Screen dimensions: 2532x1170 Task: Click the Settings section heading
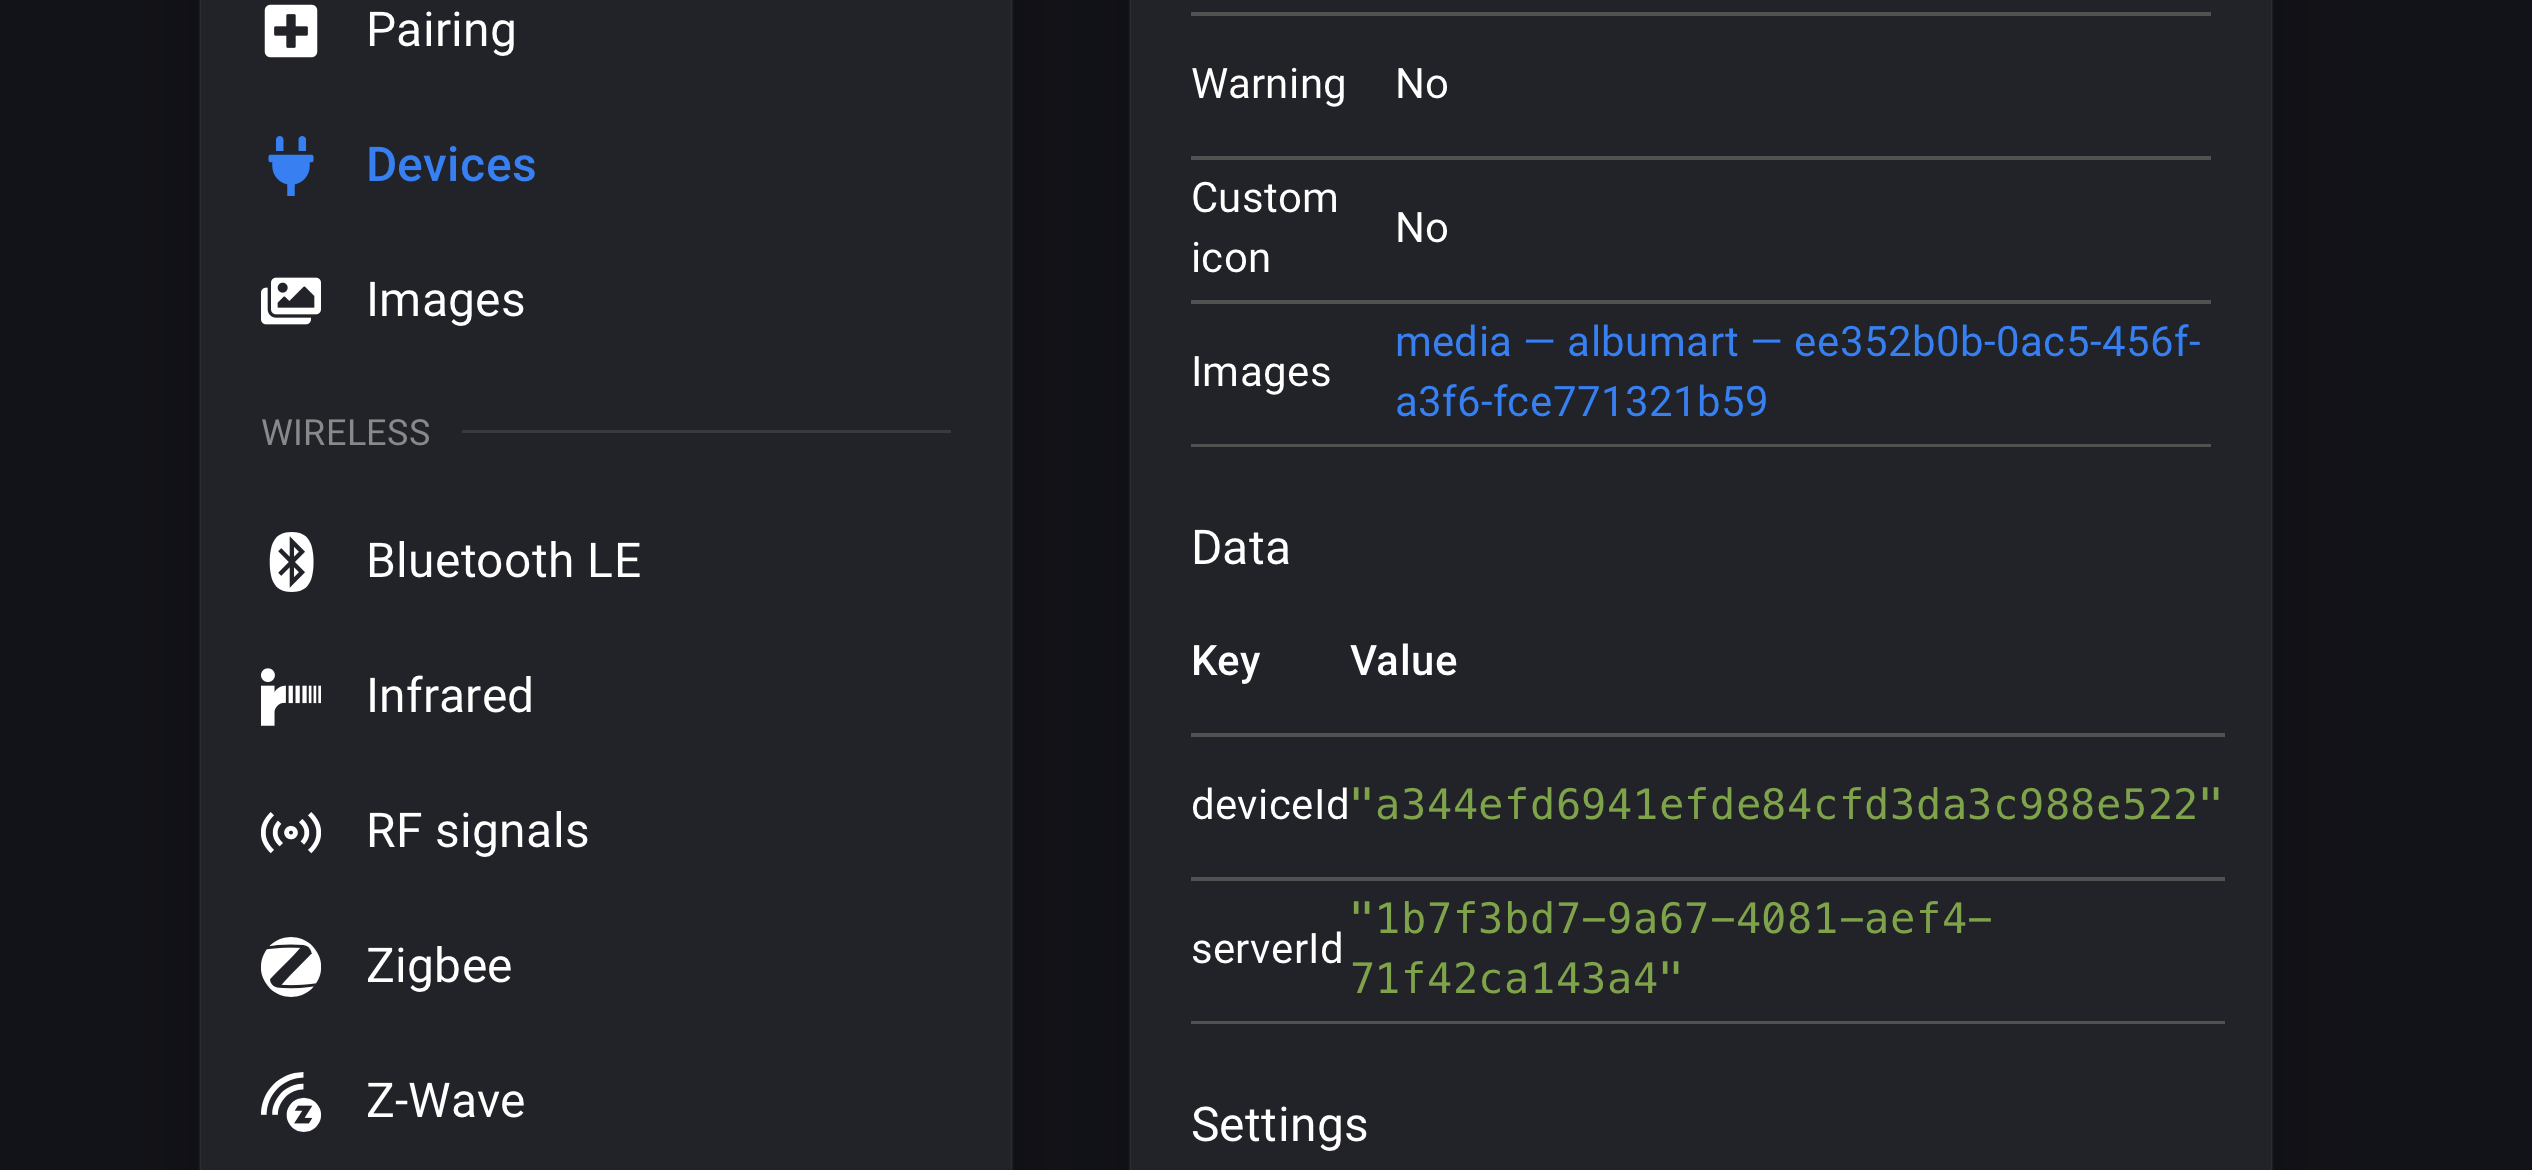(x=1279, y=1125)
